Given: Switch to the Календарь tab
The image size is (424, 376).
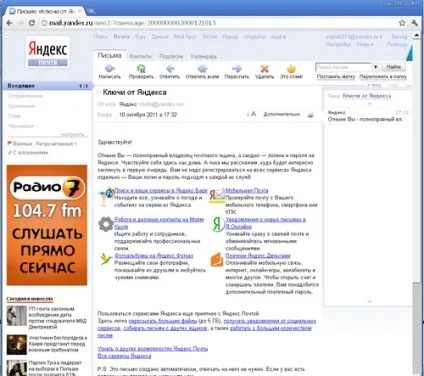Looking at the screenshot, I should 204,56.
